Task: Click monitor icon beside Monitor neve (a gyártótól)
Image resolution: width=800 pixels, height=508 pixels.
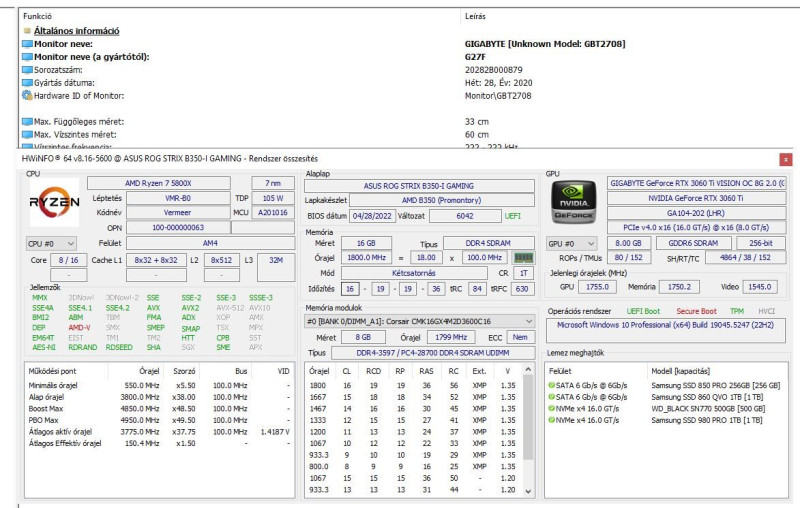Action: pyautogui.click(x=27, y=57)
